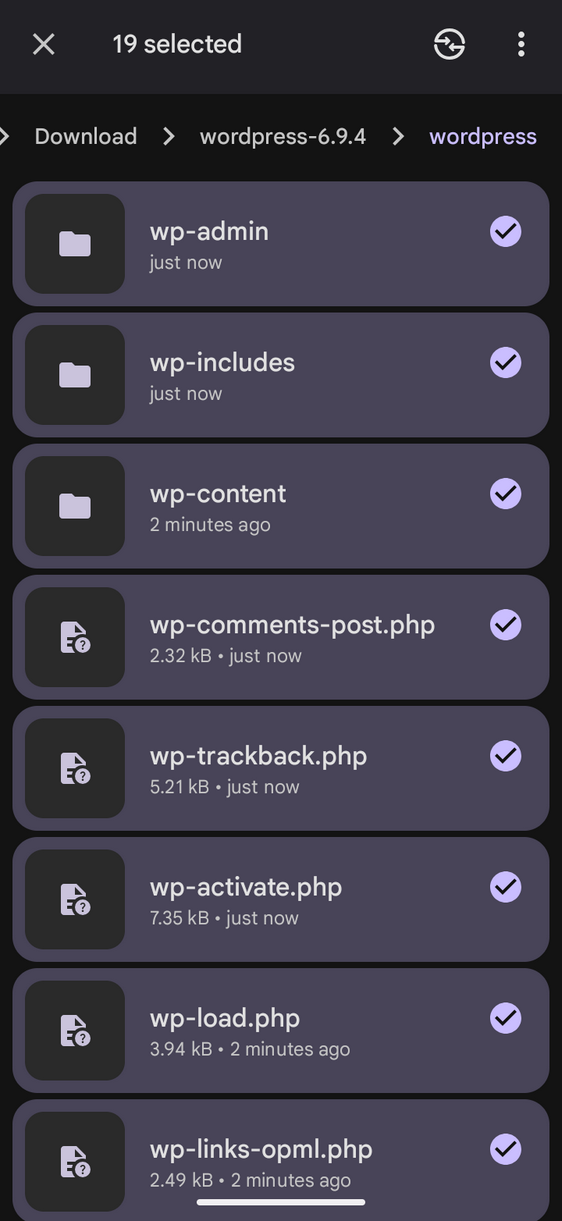
Task: Tap the bottom navigation gesture handle
Action: tap(281, 1202)
